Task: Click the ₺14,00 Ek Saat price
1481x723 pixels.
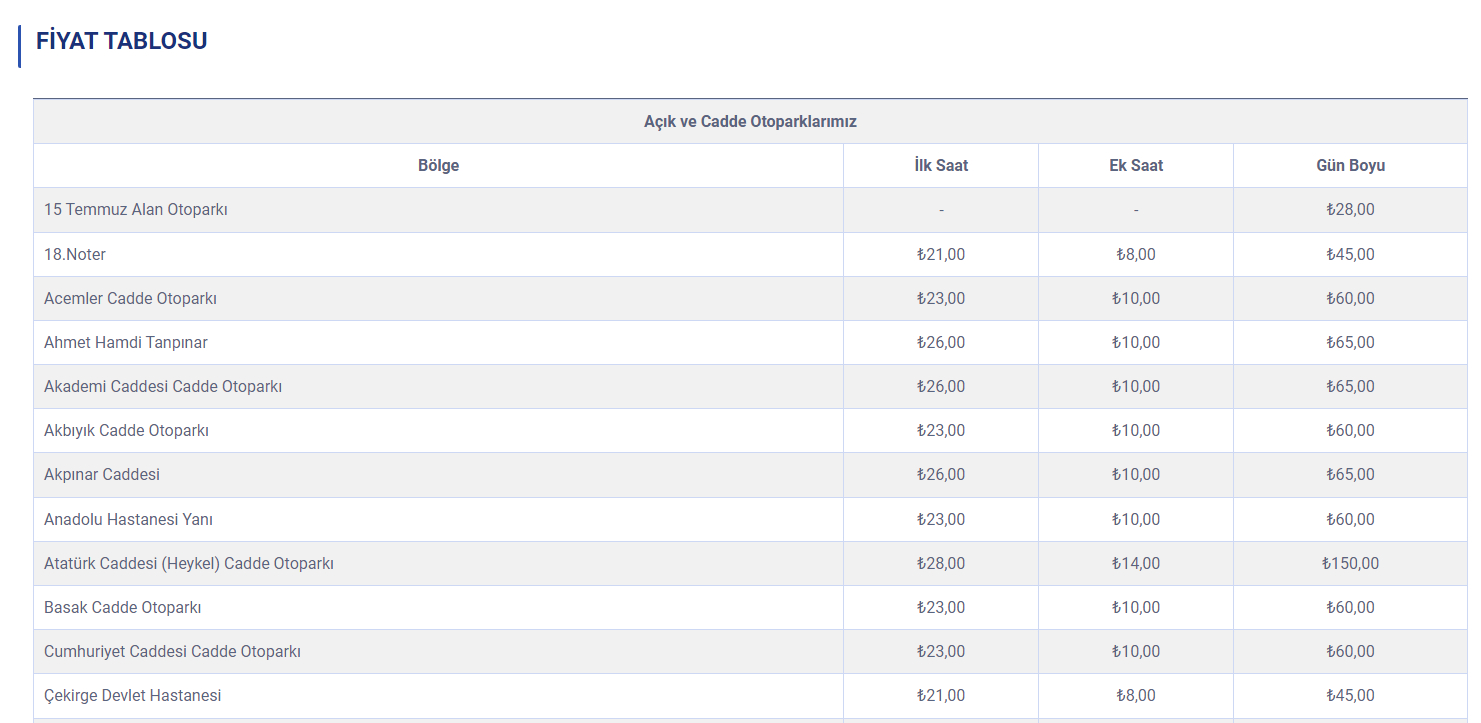Action: pos(1135,563)
